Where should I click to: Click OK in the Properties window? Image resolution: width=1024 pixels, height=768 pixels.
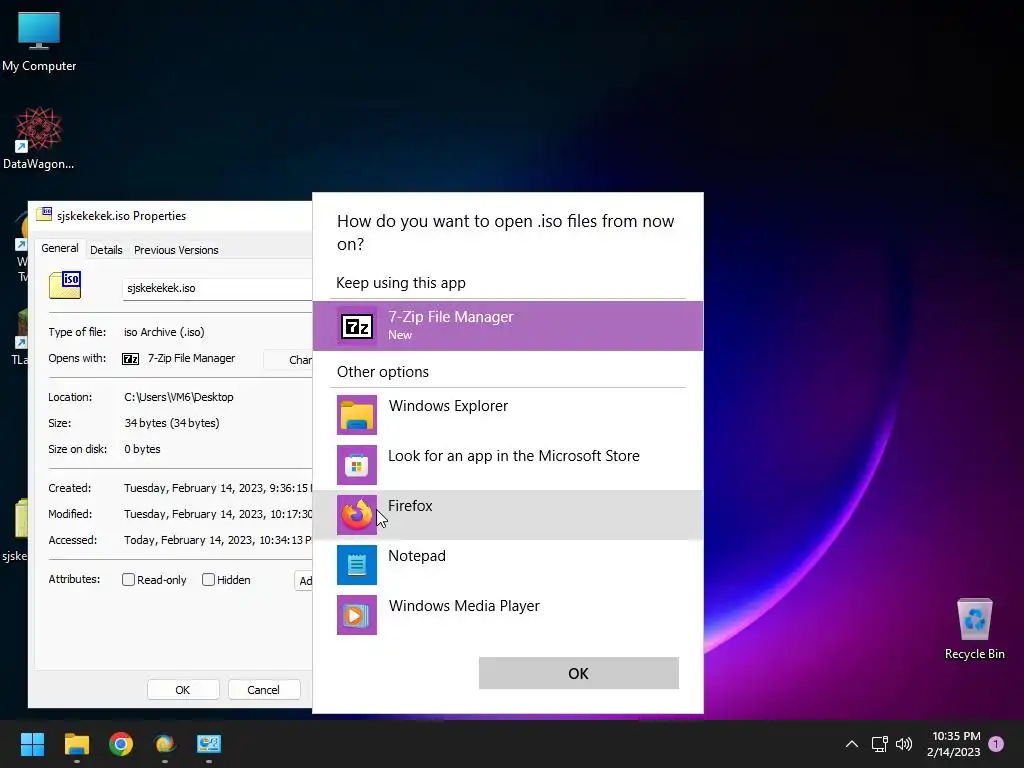coord(183,690)
